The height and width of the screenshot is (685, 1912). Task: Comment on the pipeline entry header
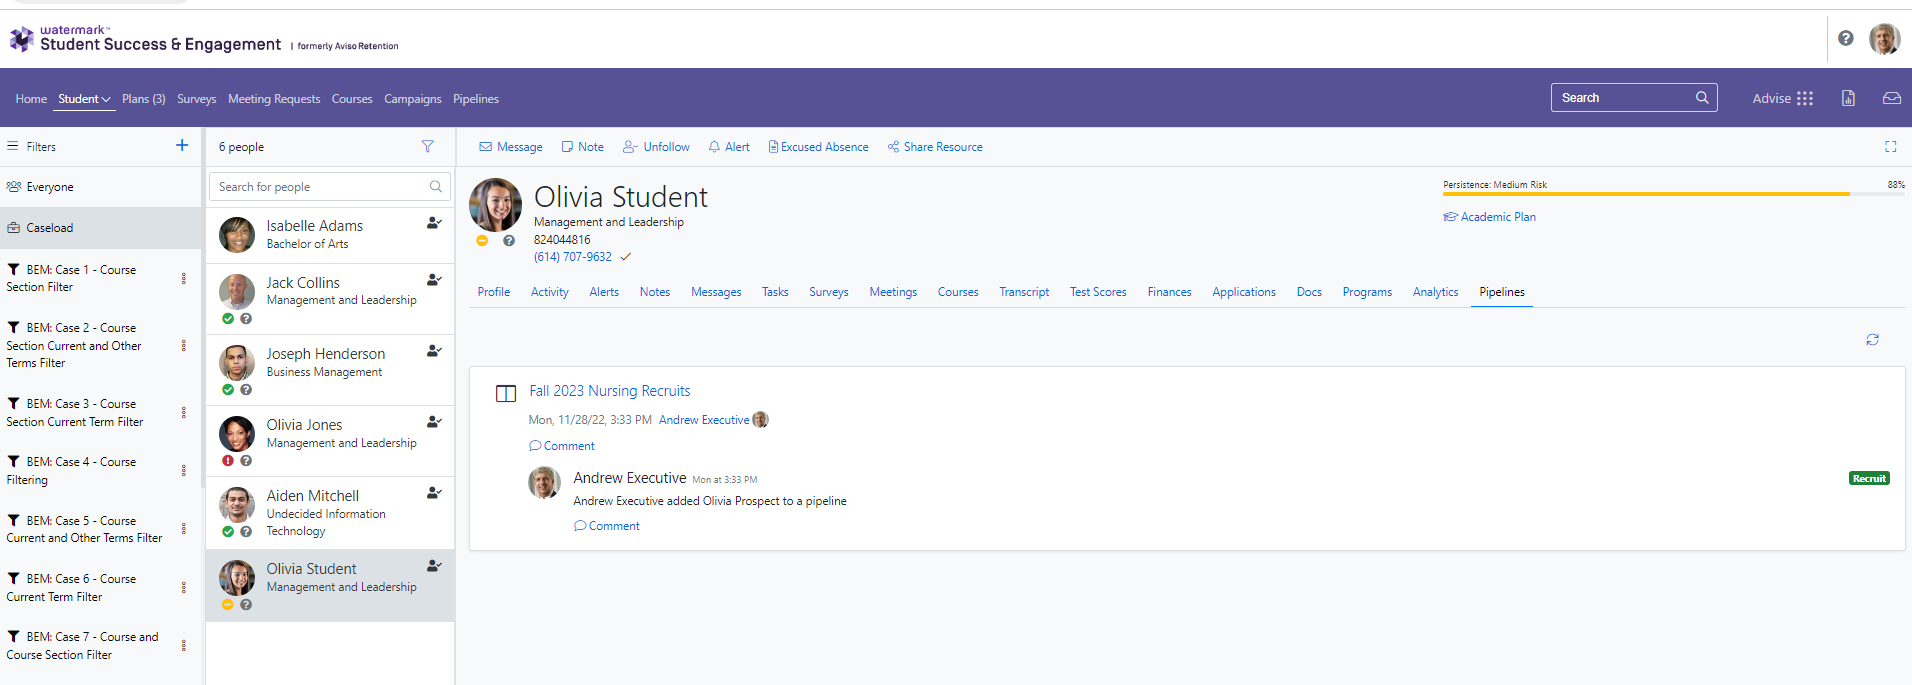[562, 446]
